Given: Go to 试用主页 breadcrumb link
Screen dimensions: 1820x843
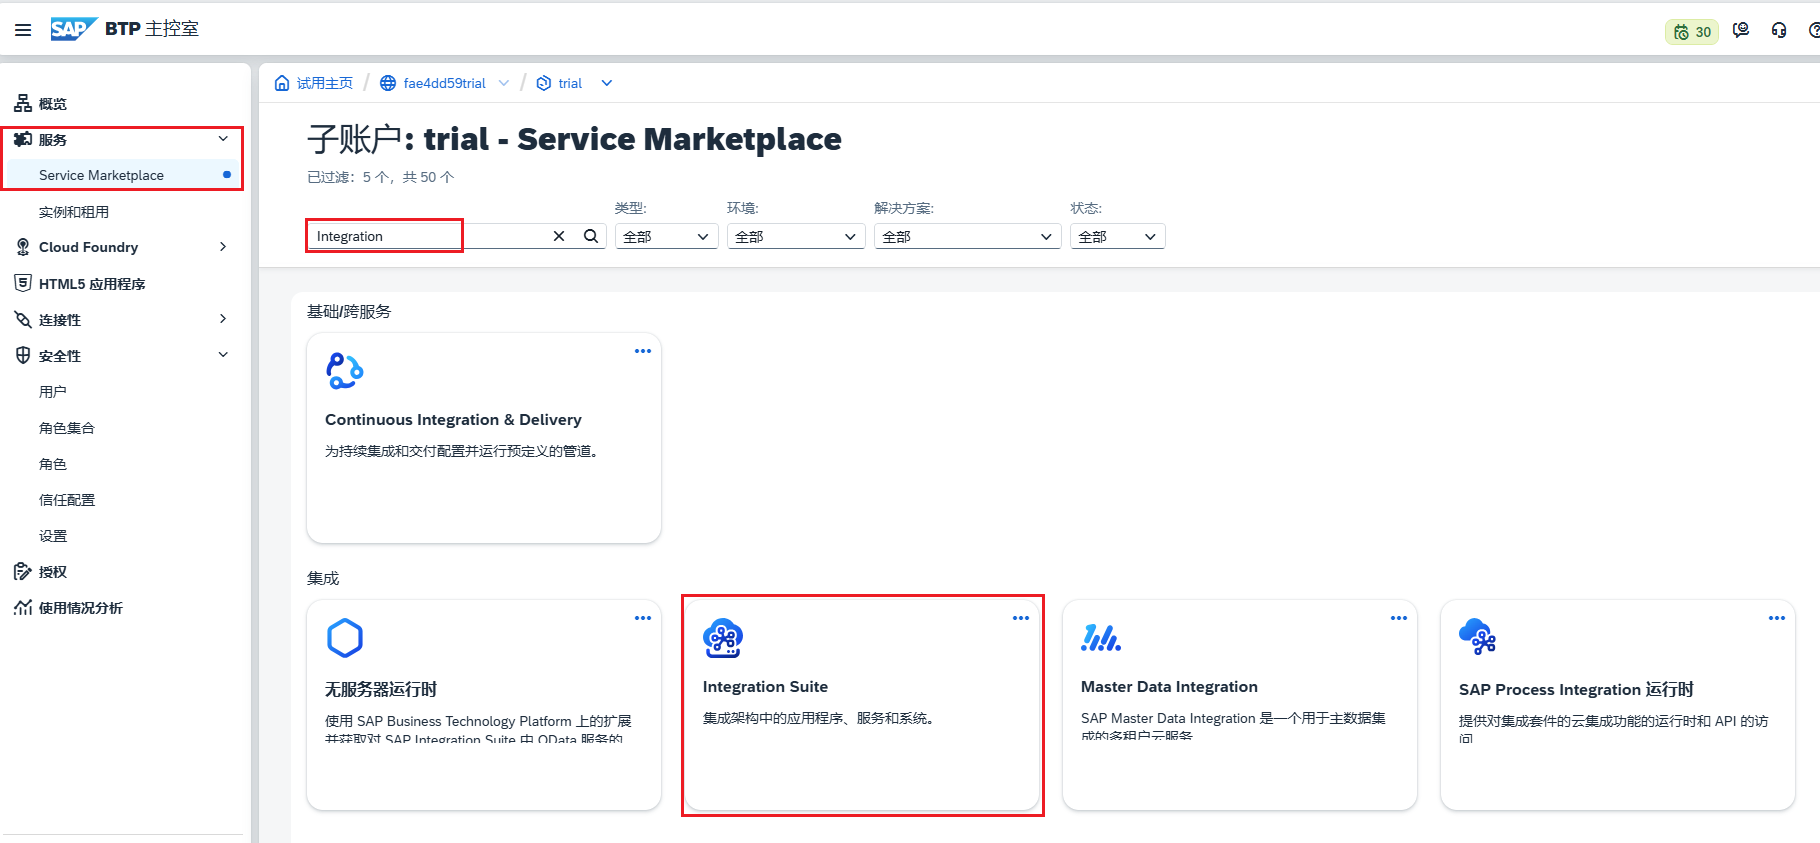Looking at the screenshot, I should pos(324,83).
